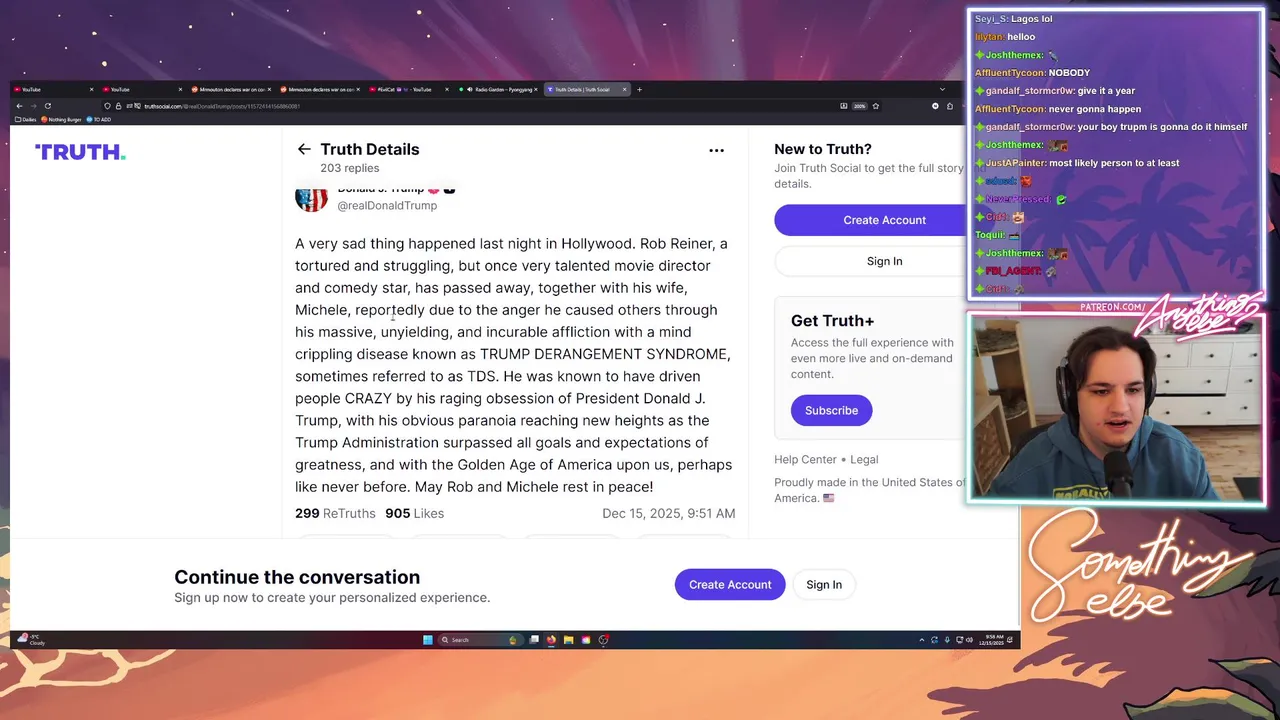Click the browser forward arrow

click(33, 106)
